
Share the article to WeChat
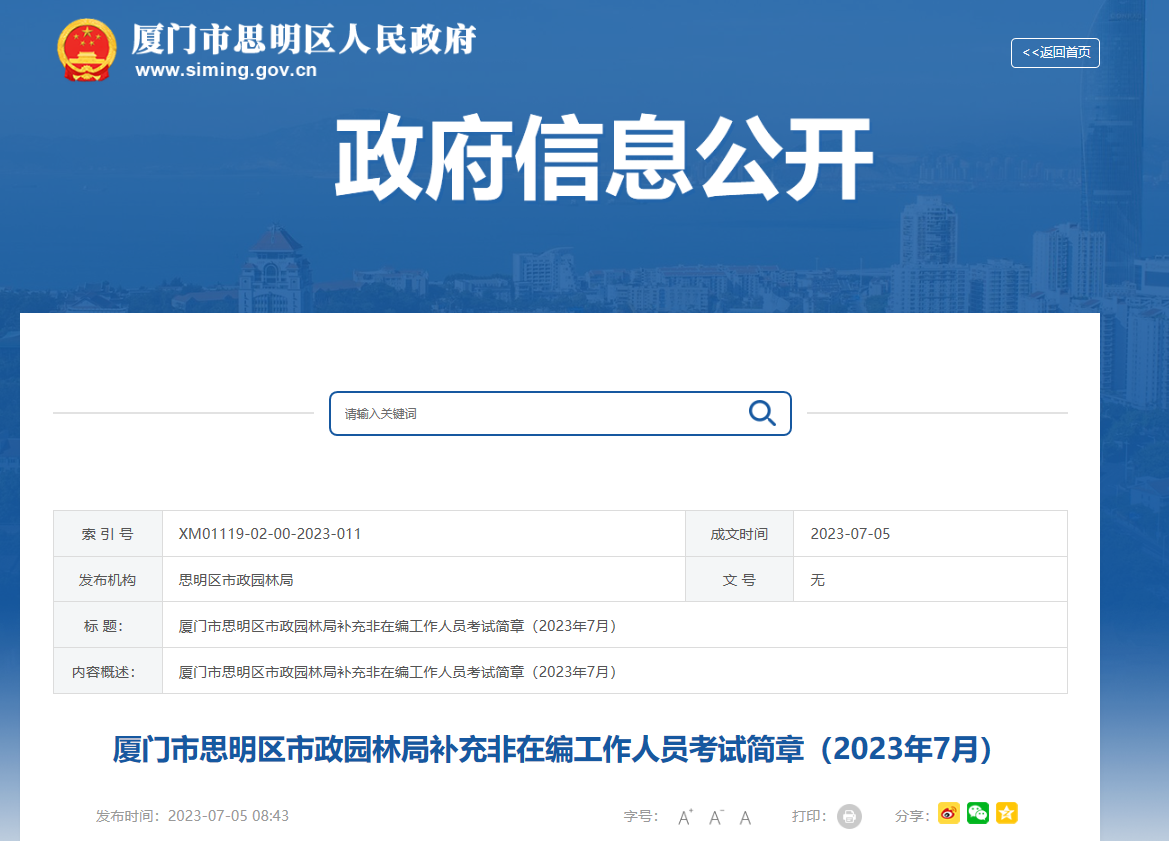point(977,813)
